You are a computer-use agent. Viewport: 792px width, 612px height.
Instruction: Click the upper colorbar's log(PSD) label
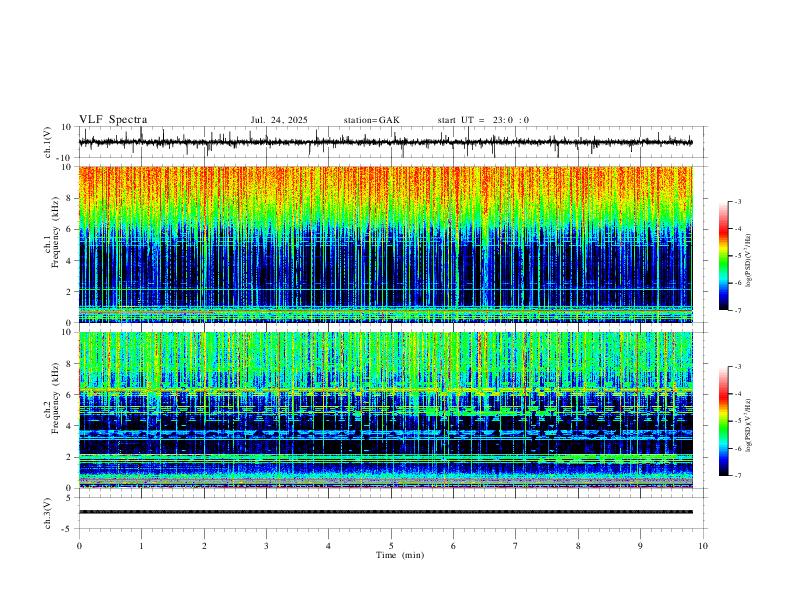pyautogui.click(x=748, y=261)
